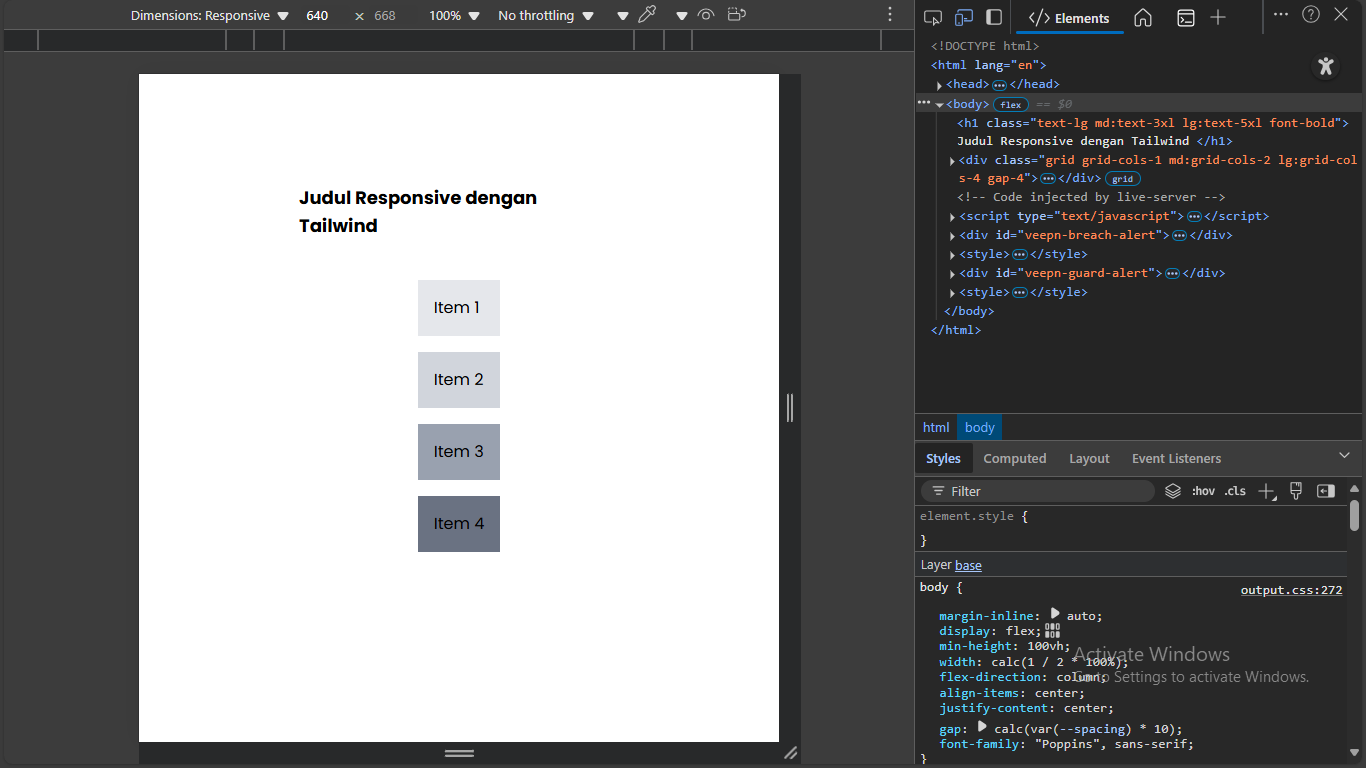The width and height of the screenshot is (1366, 768).
Task: Click the viewport bottom-edge resize handle
Action: (459, 753)
